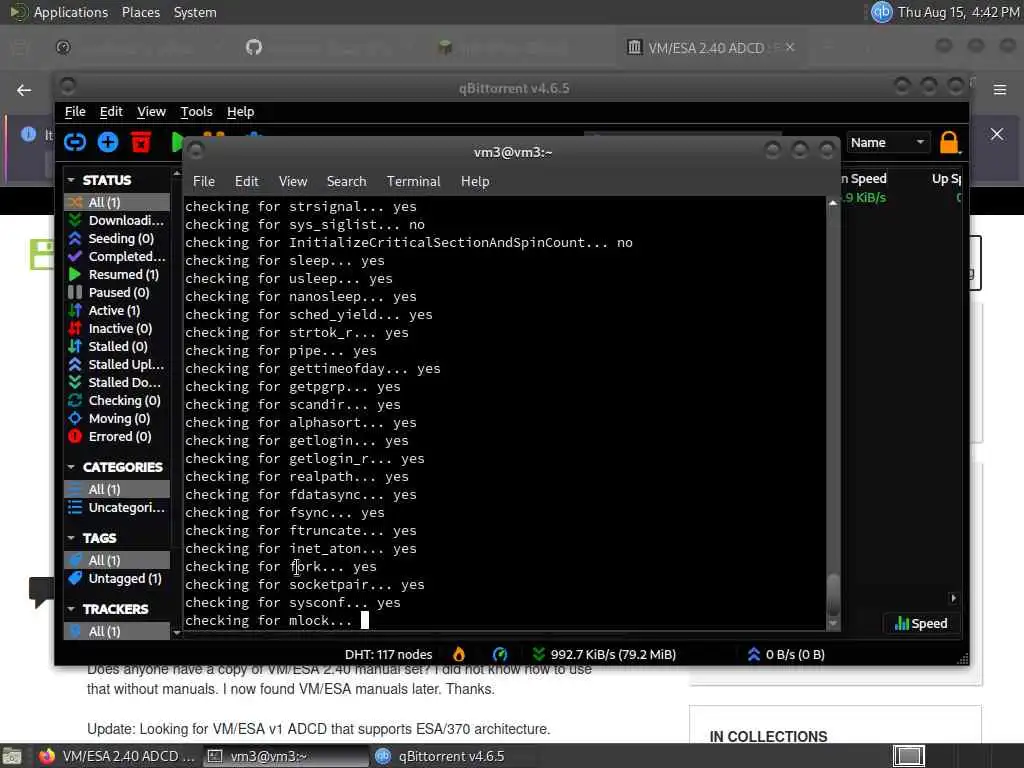This screenshot has width=1024, height=768.
Task: Select All (1) under Status
Action: [117, 202]
